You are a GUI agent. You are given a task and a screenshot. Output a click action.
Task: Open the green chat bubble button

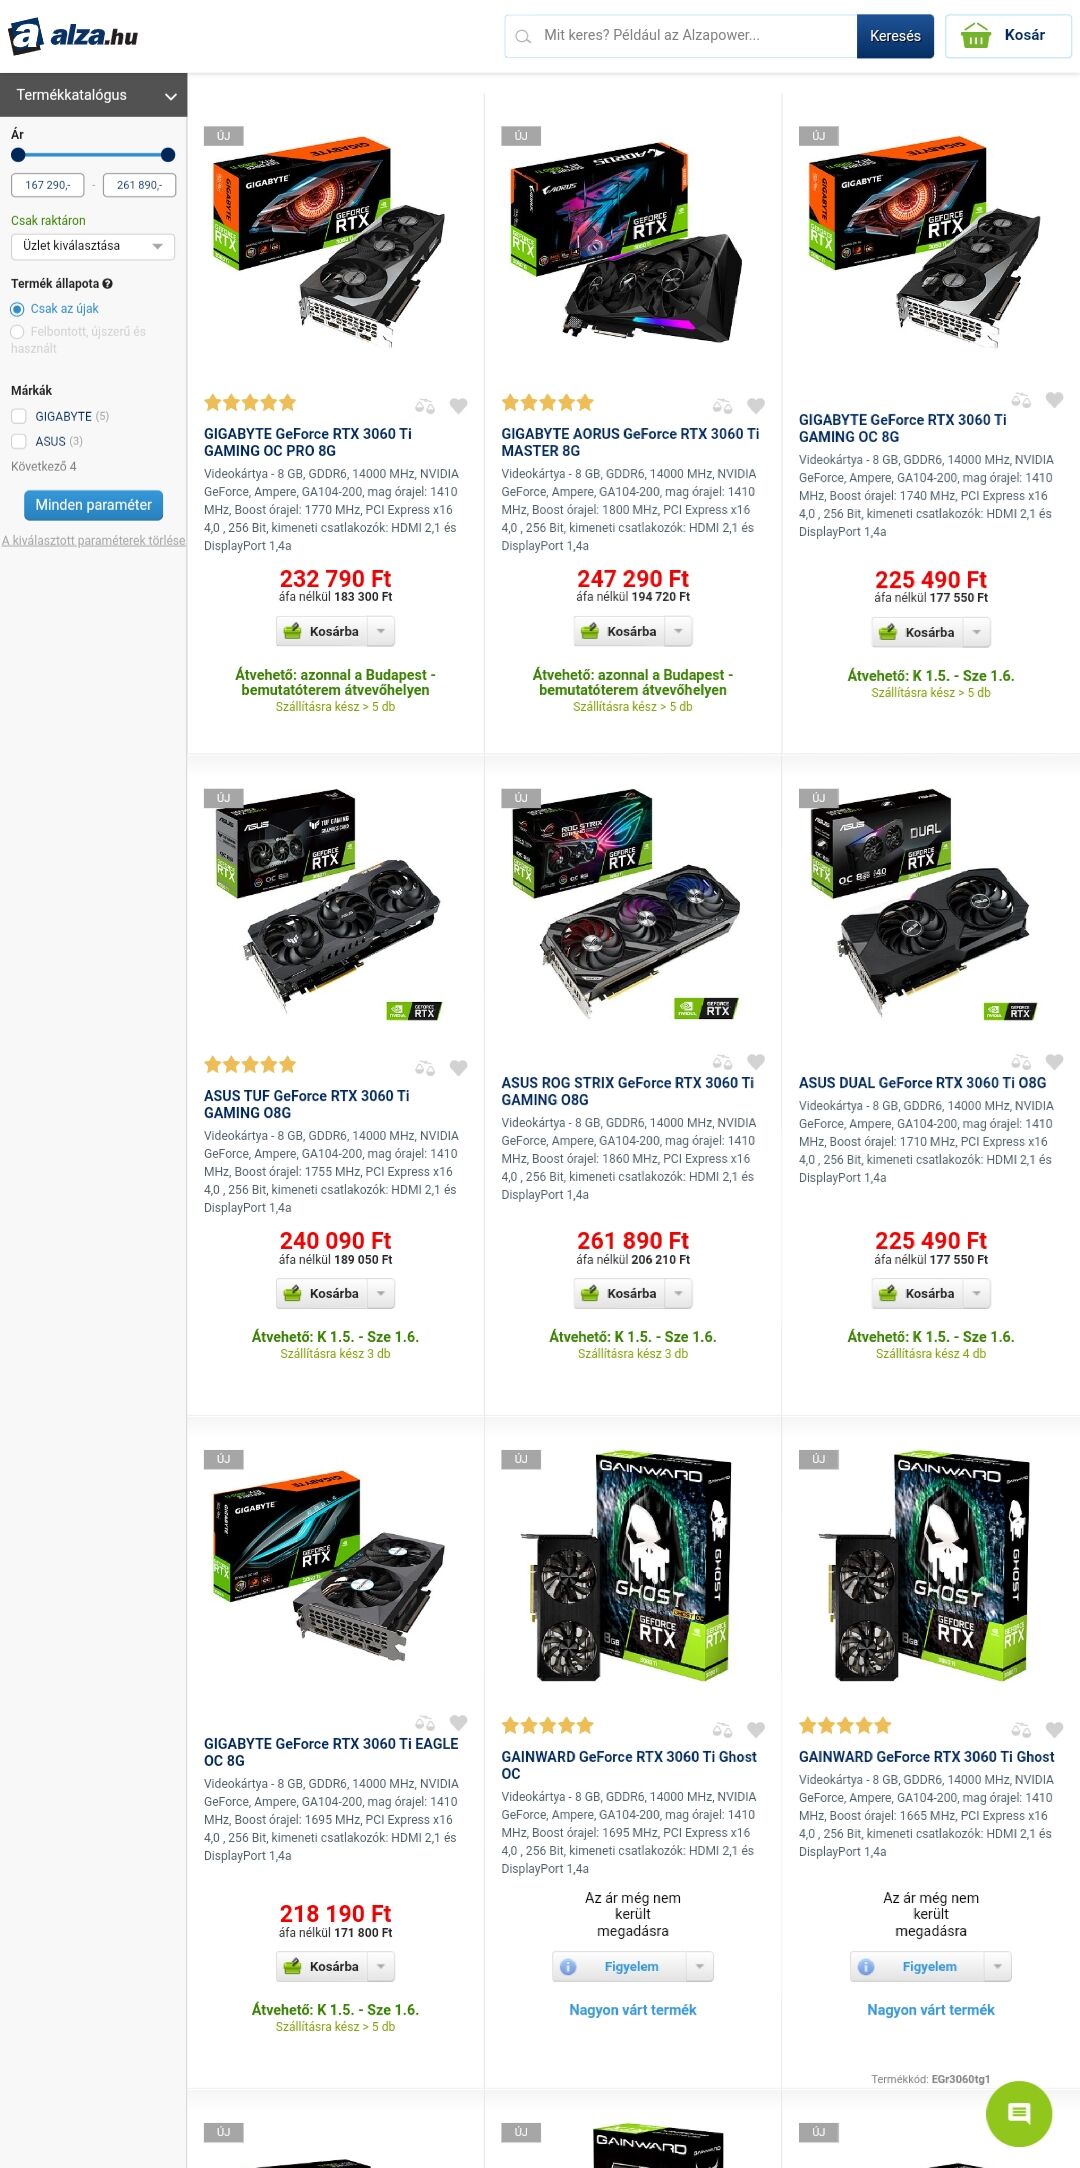point(1019,2114)
